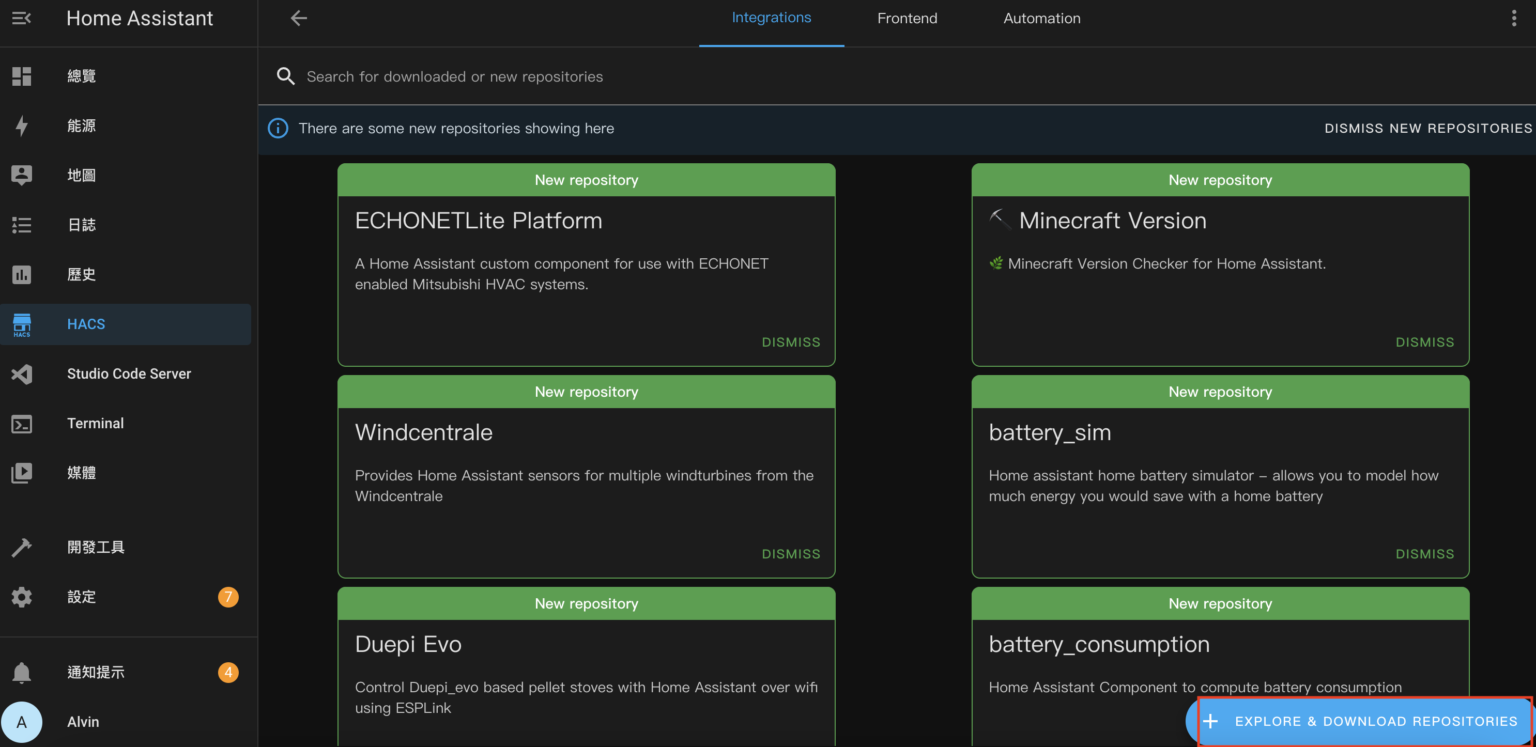
Task: Open Developer Tools hammer icon
Action: (x=21, y=547)
